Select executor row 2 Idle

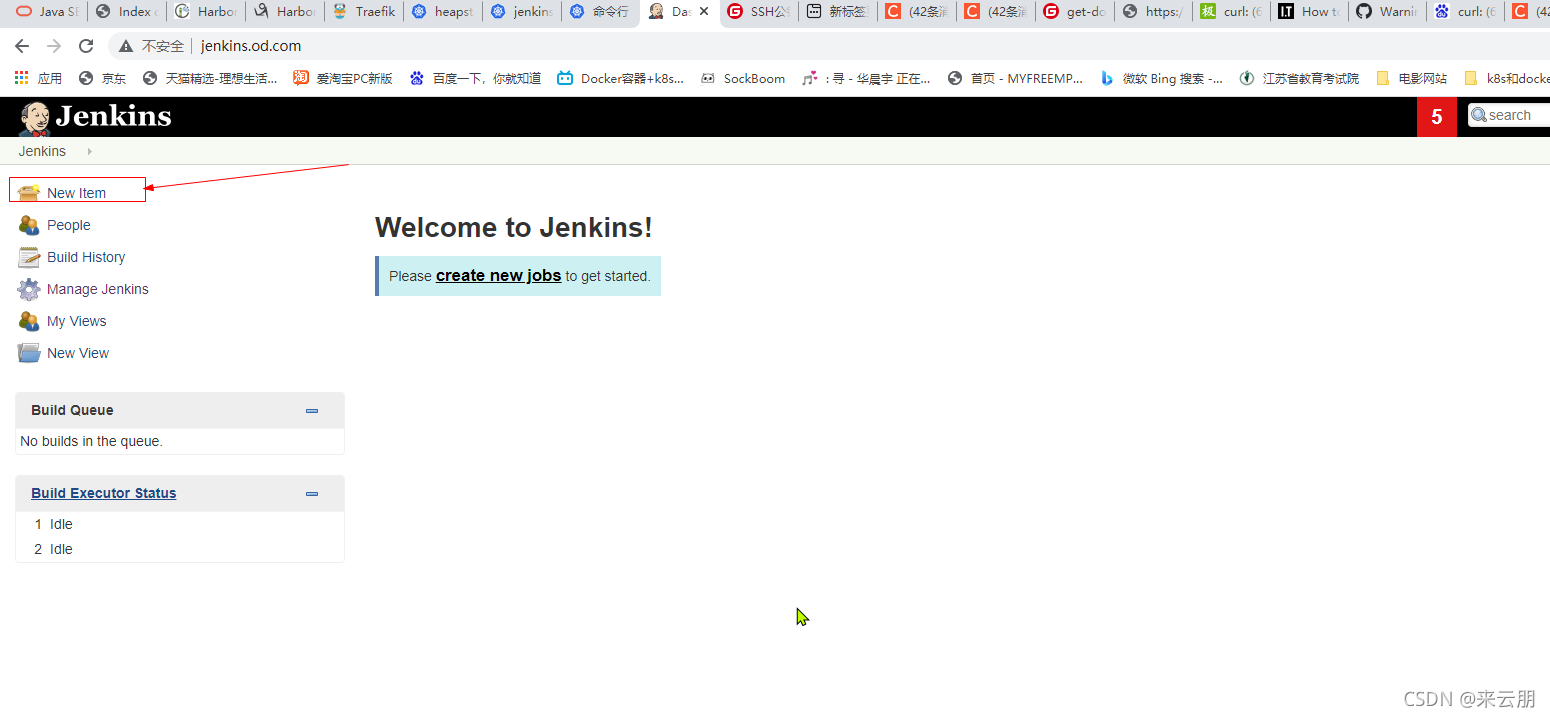tap(180, 549)
